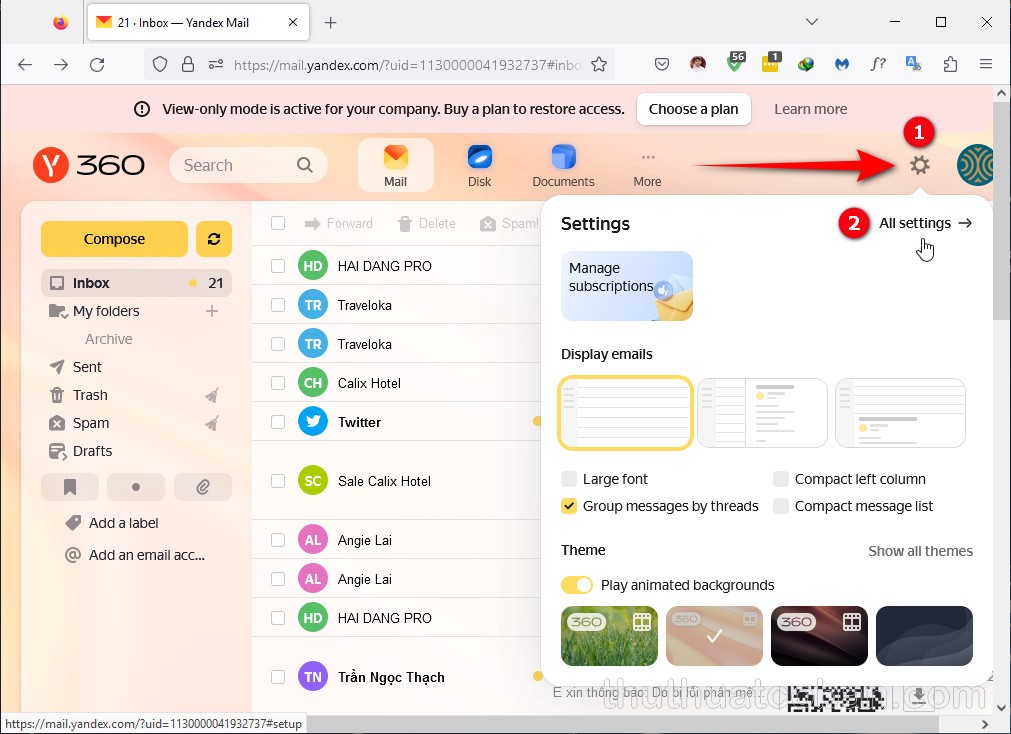
Task: Open the Documents app icon
Action: click(x=563, y=165)
